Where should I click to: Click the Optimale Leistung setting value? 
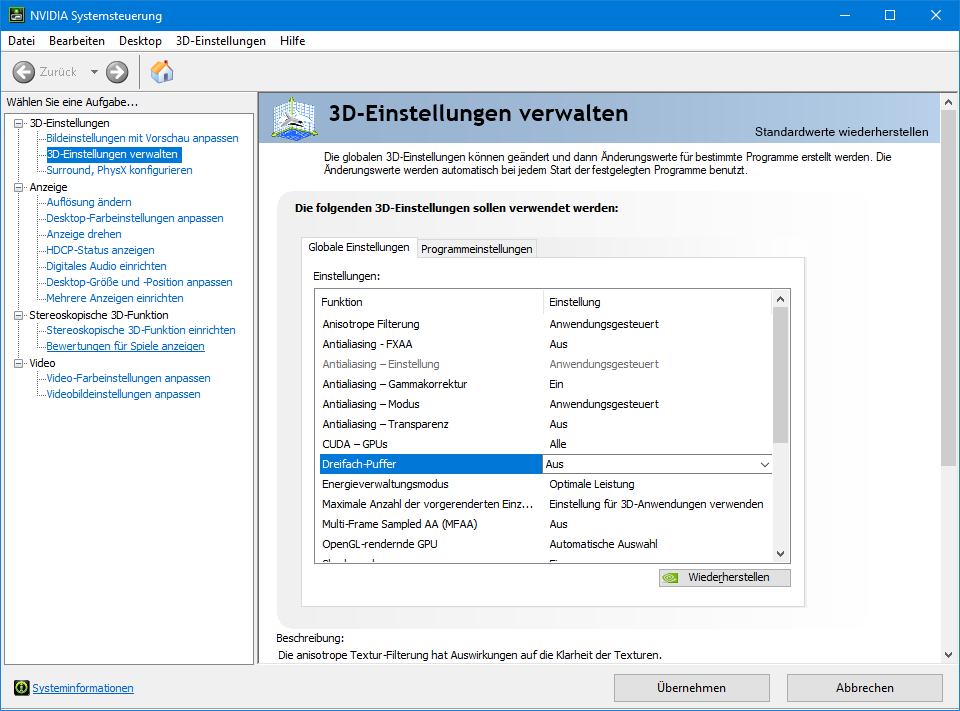pyautogui.click(x=591, y=484)
